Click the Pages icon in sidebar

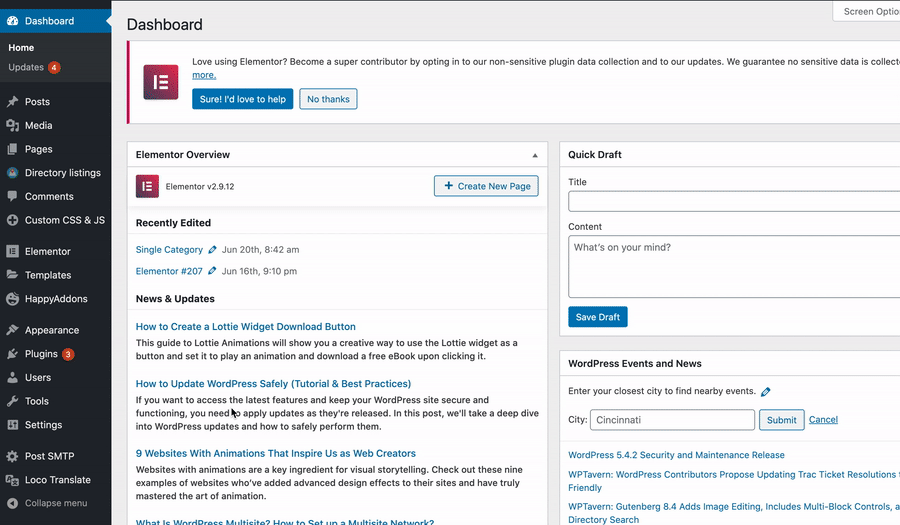[13, 149]
